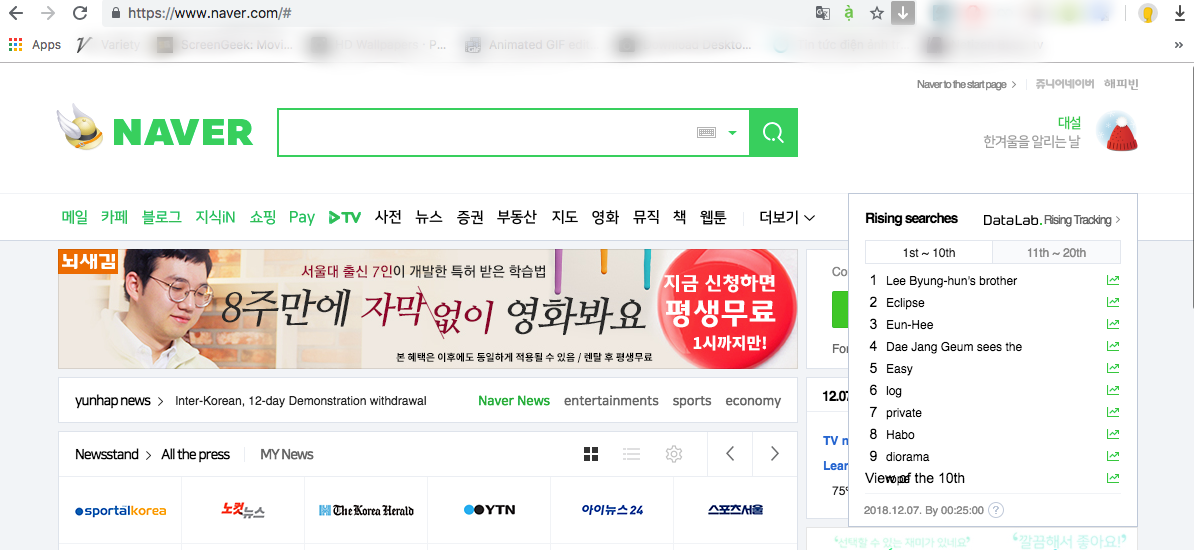1194x550 pixels.
Task: Open the 쥬니어네이버 link
Action: tap(1065, 84)
